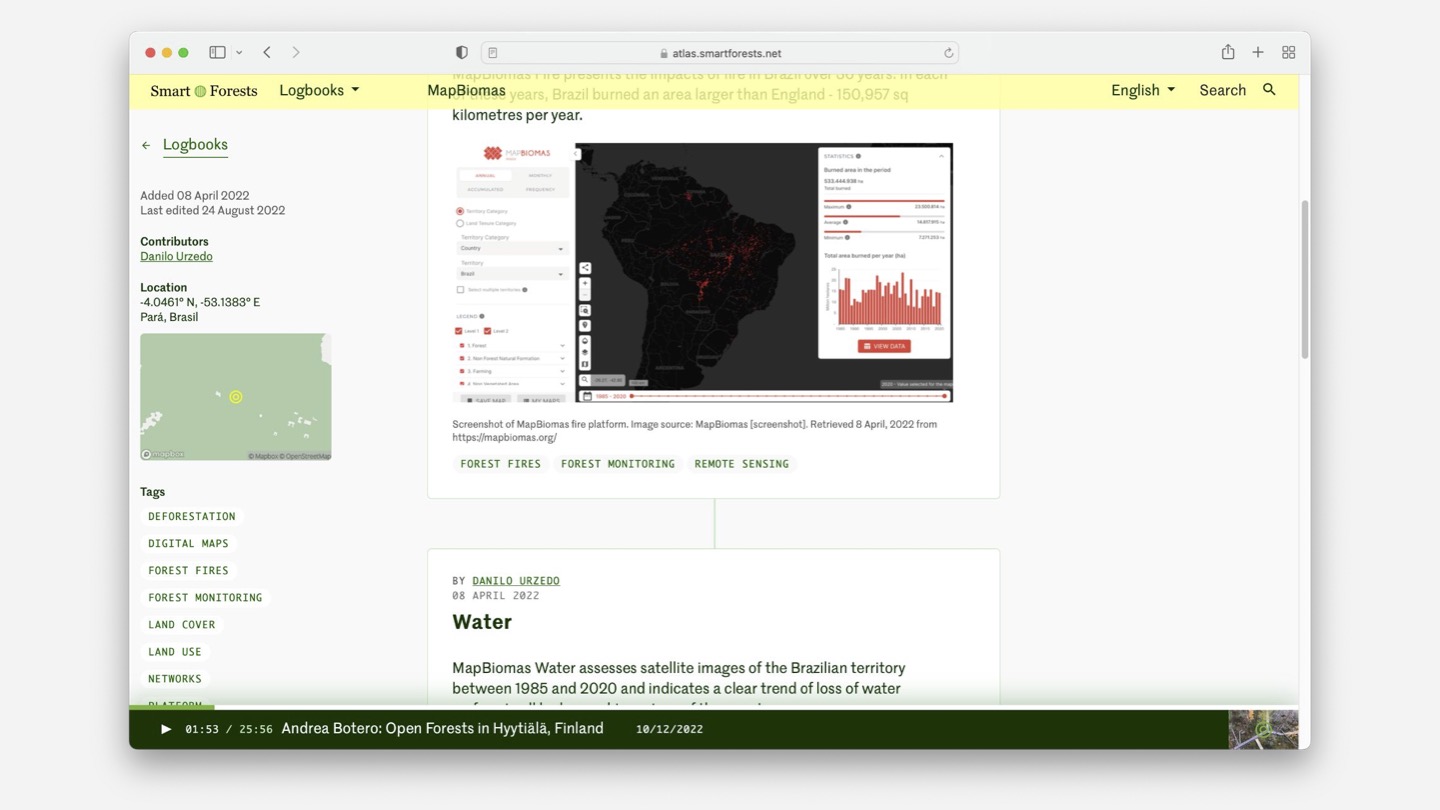Image resolution: width=1440 pixels, height=810 pixels.
Task: Select the DEFORESTATION tag
Action: point(192,516)
